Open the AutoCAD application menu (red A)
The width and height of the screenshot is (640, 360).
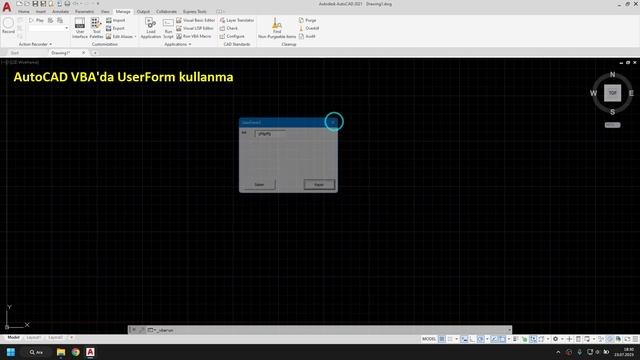pyautogui.click(x=7, y=7)
